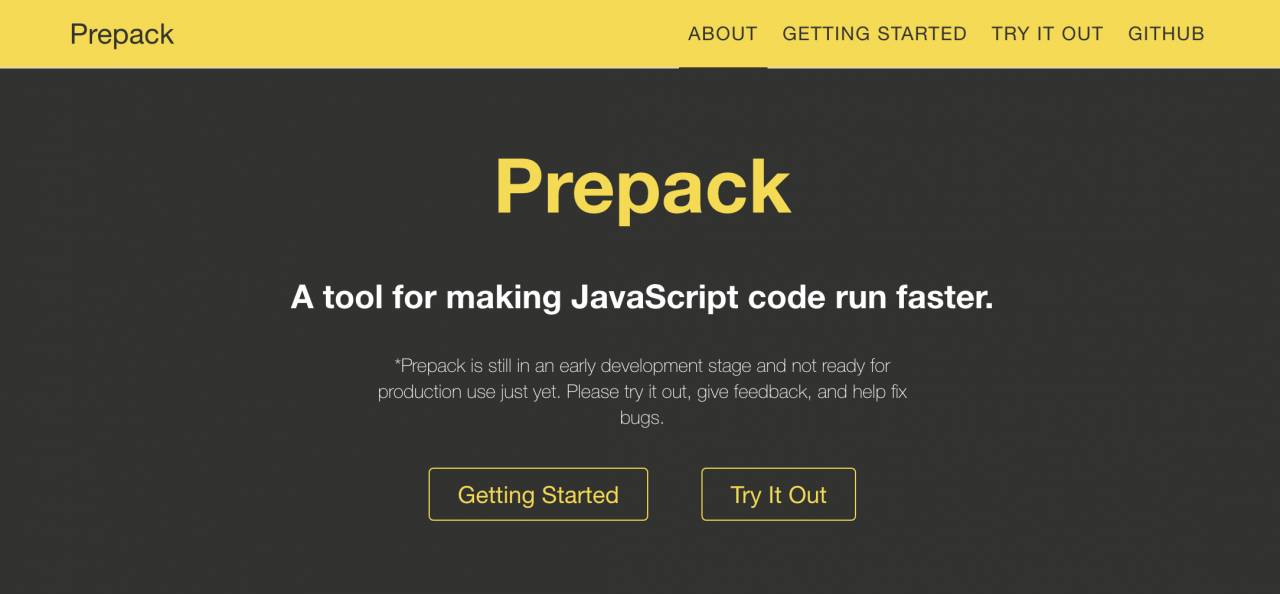Click the word bugs in the disclaimer
The height and width of the screenshot is (594, 1280).
[642, 418]
